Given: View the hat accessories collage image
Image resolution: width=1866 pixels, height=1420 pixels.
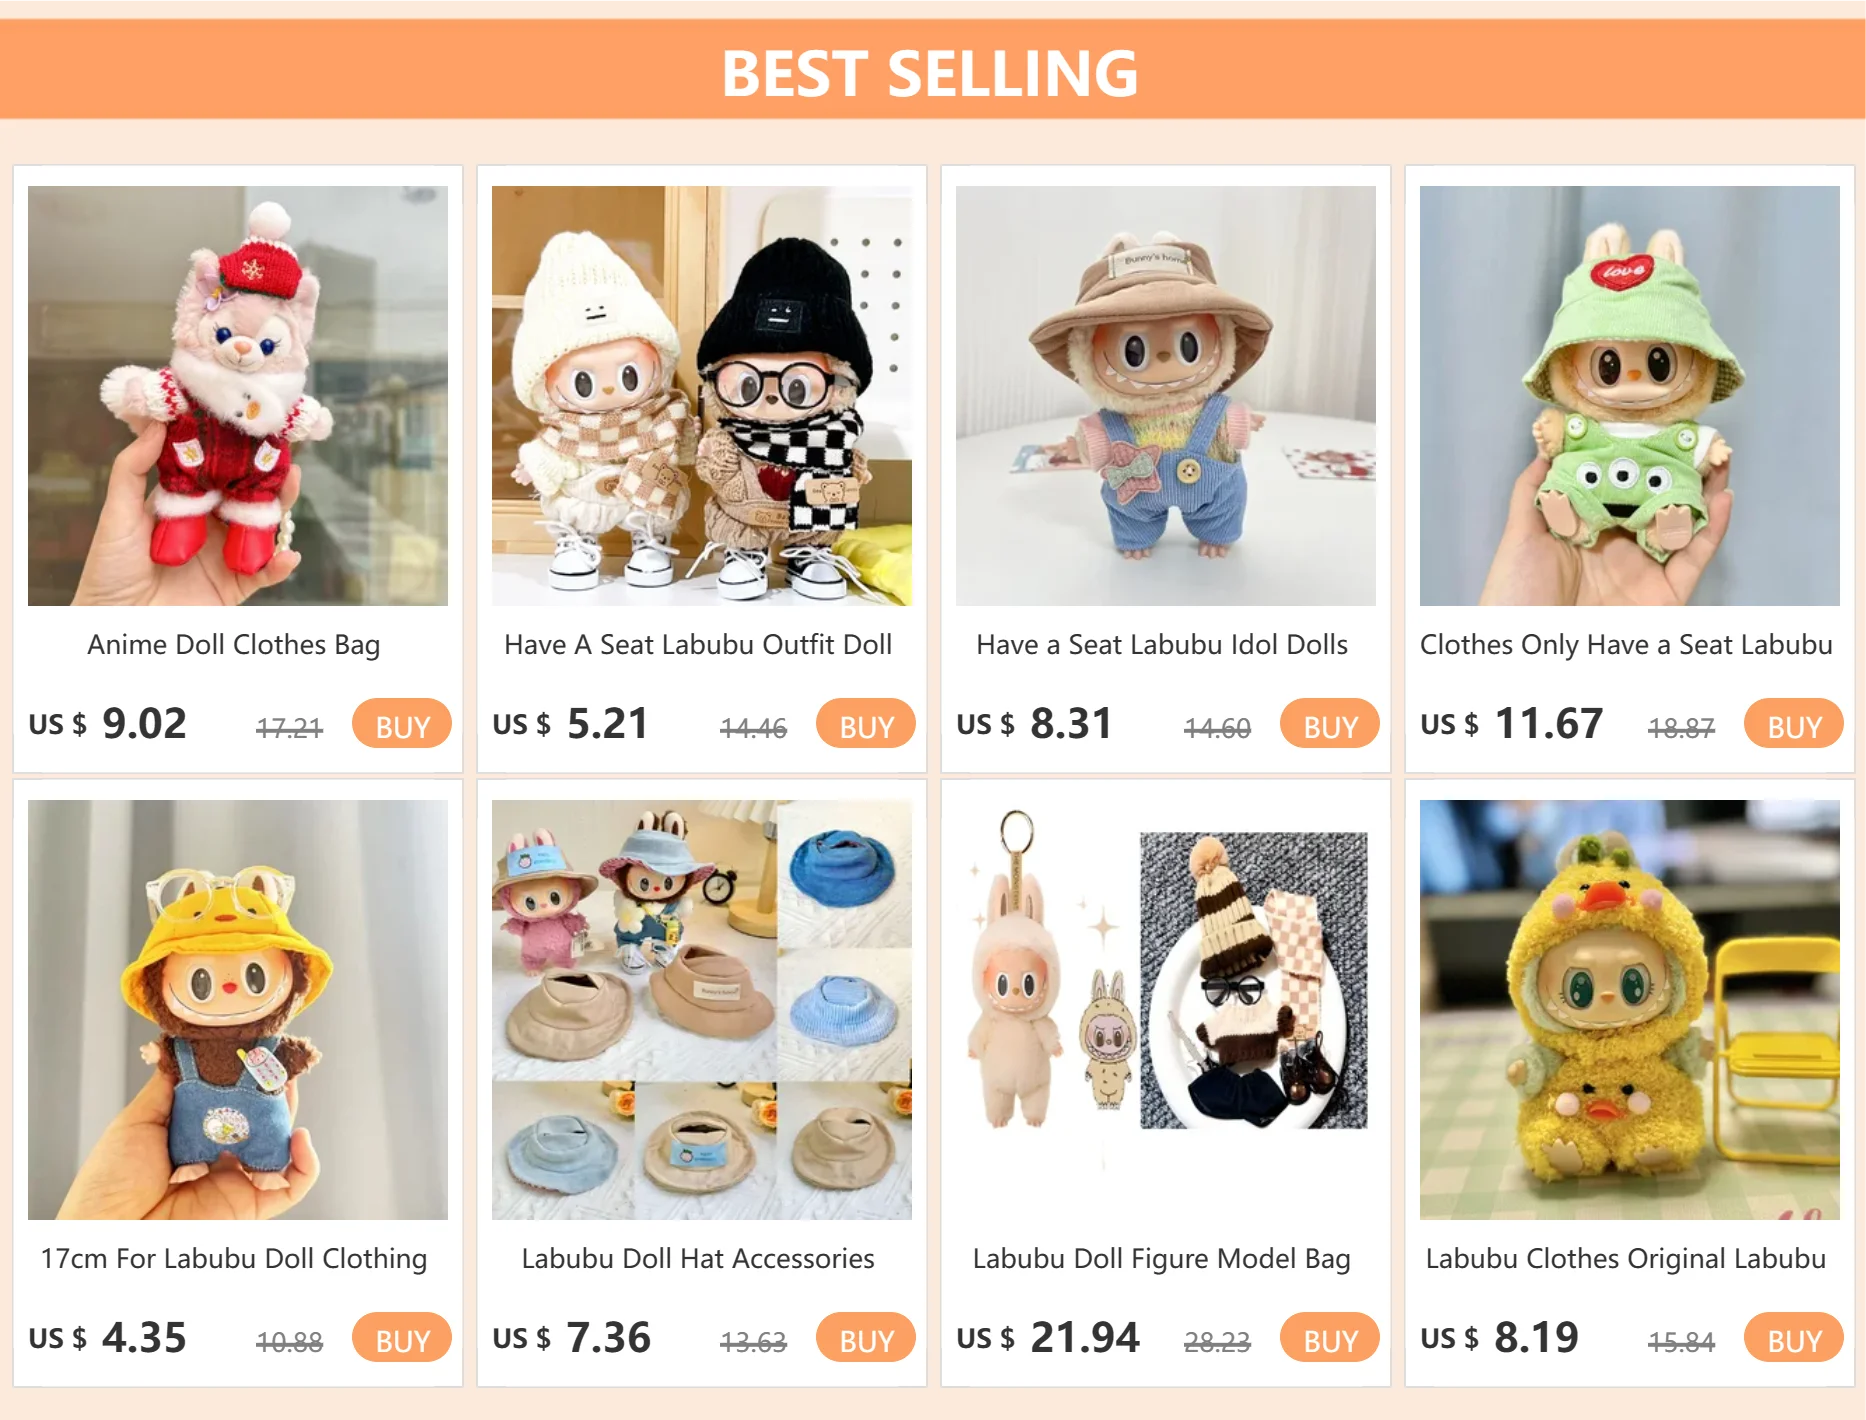Looking at the screenshot, I should tap(702, 1010).
